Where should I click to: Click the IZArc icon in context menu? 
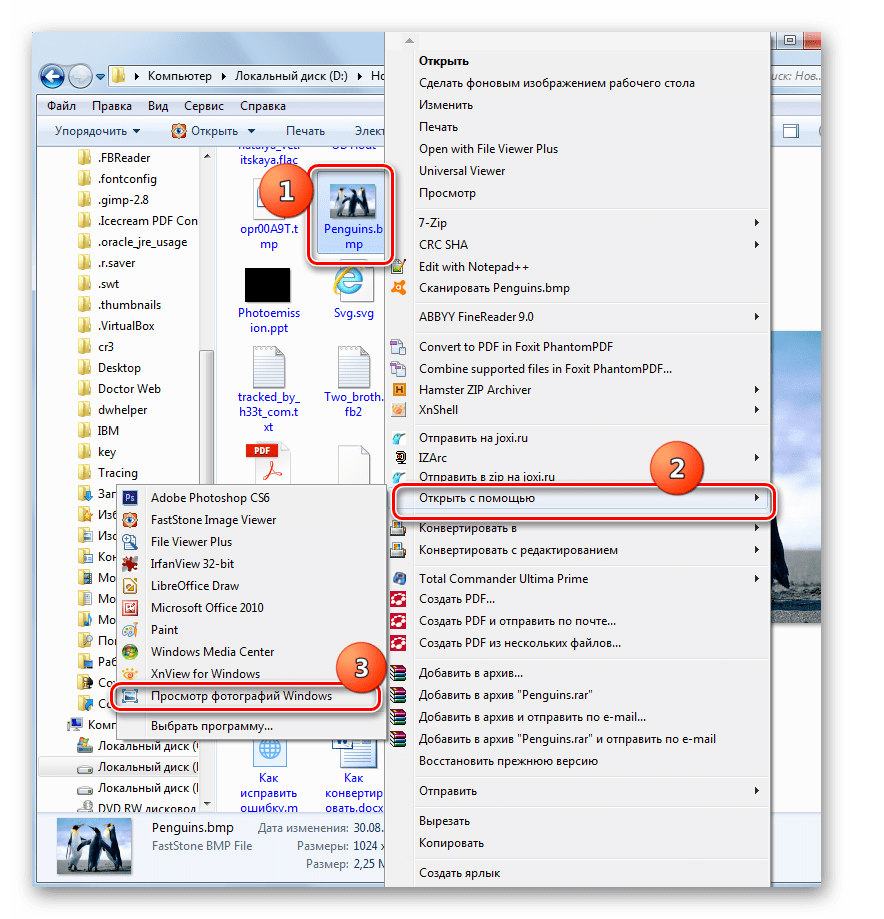click(x=400, y=457)
